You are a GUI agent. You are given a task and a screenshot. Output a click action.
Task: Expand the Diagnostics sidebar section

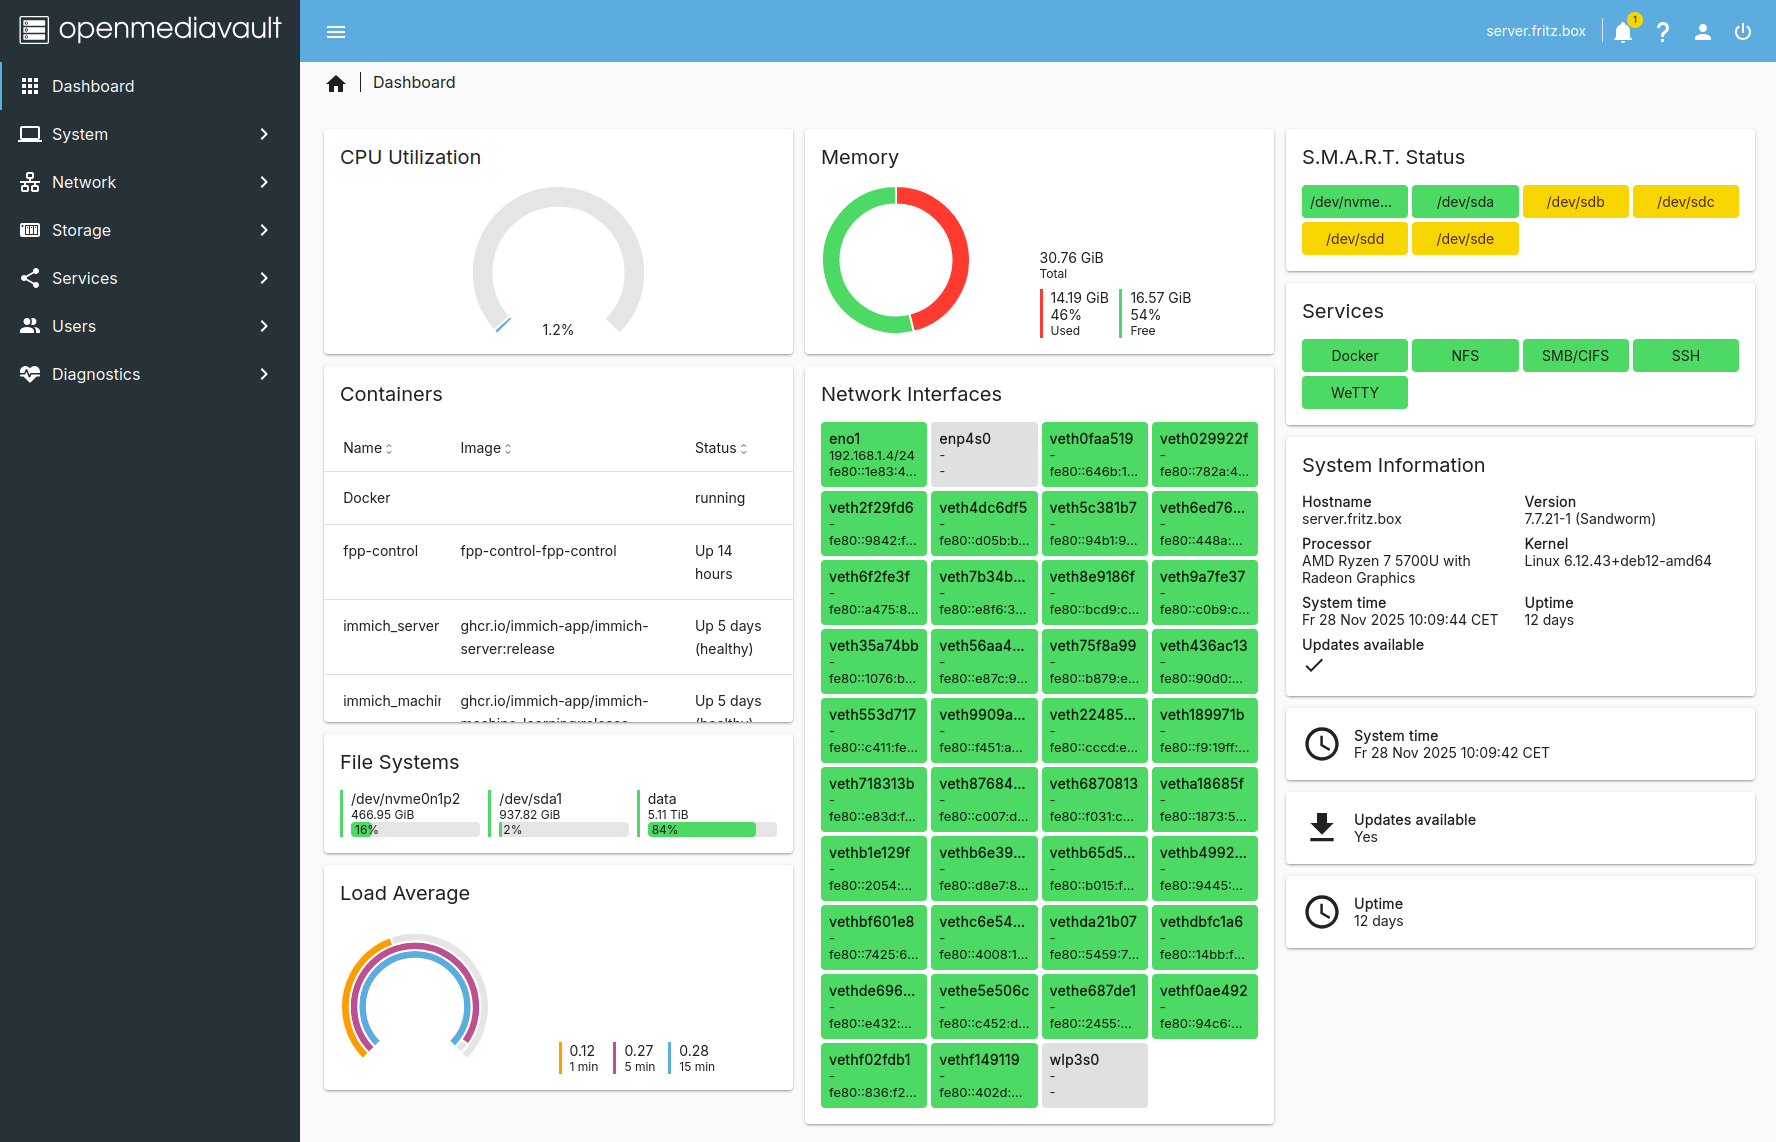point(150,374)
